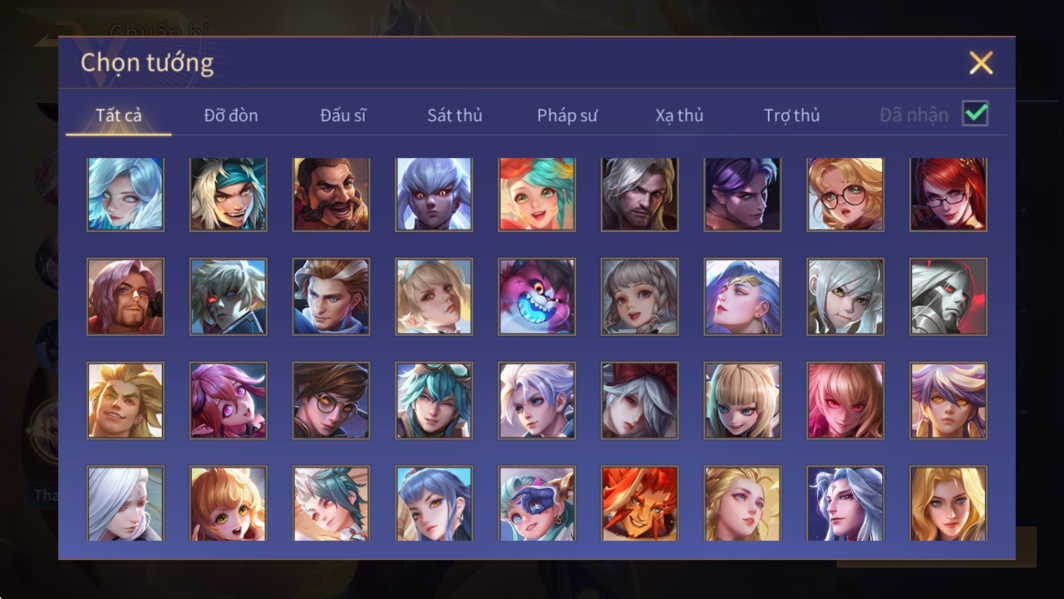The image size is (1064, 599).
Task: Close the Chọn tướng dialog
Action: point(981,63)
